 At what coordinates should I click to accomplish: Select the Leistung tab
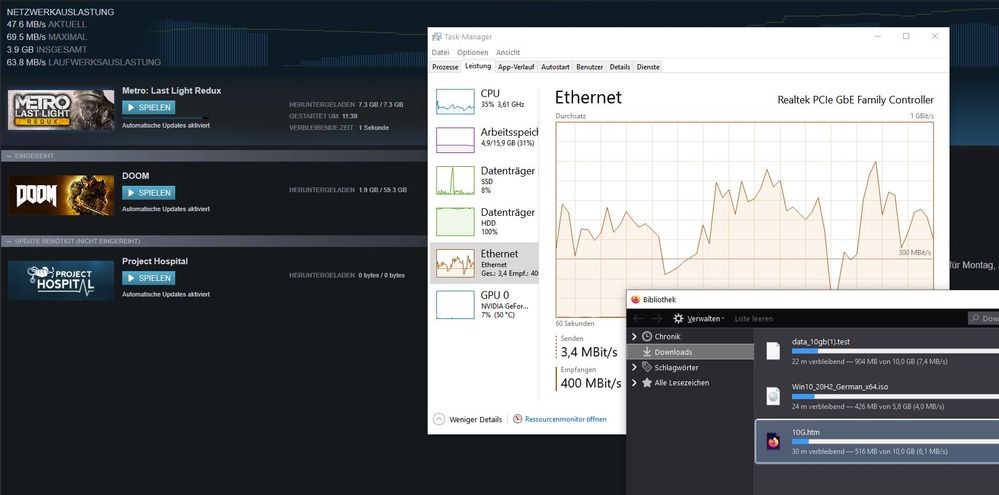pyautogui.click(x=478, y=66)
